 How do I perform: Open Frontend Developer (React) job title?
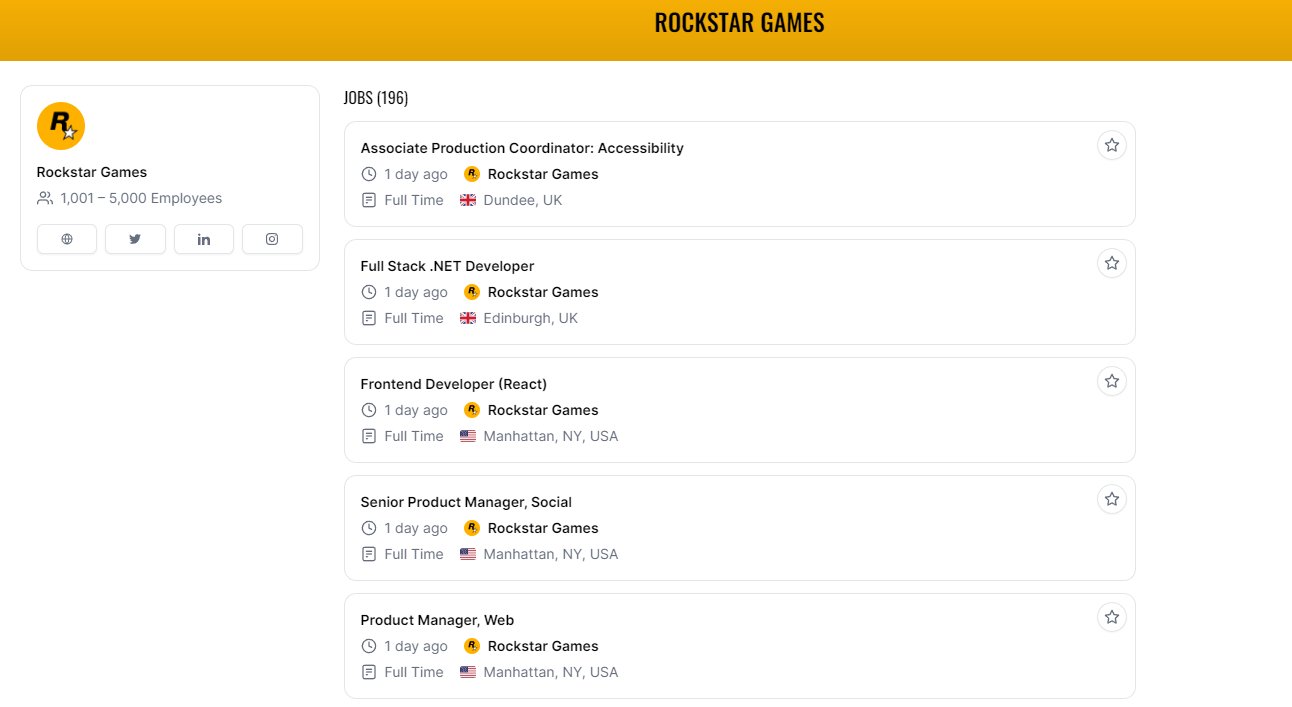tap(453, 384)
